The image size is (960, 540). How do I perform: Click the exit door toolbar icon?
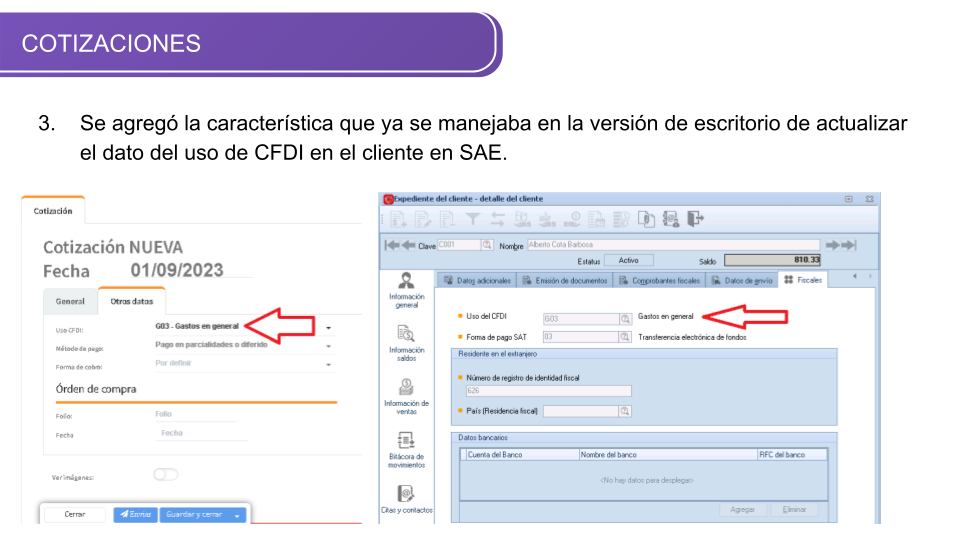696,219
